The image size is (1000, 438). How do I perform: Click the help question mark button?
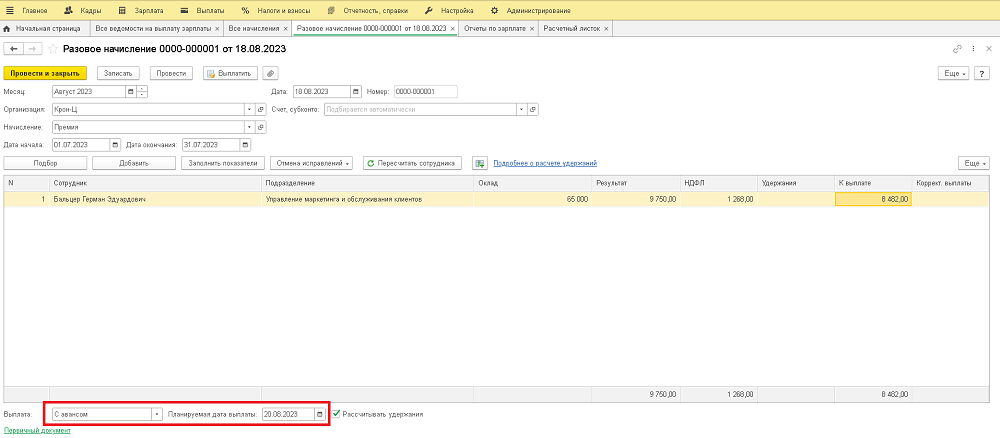[x=983, y=73]
